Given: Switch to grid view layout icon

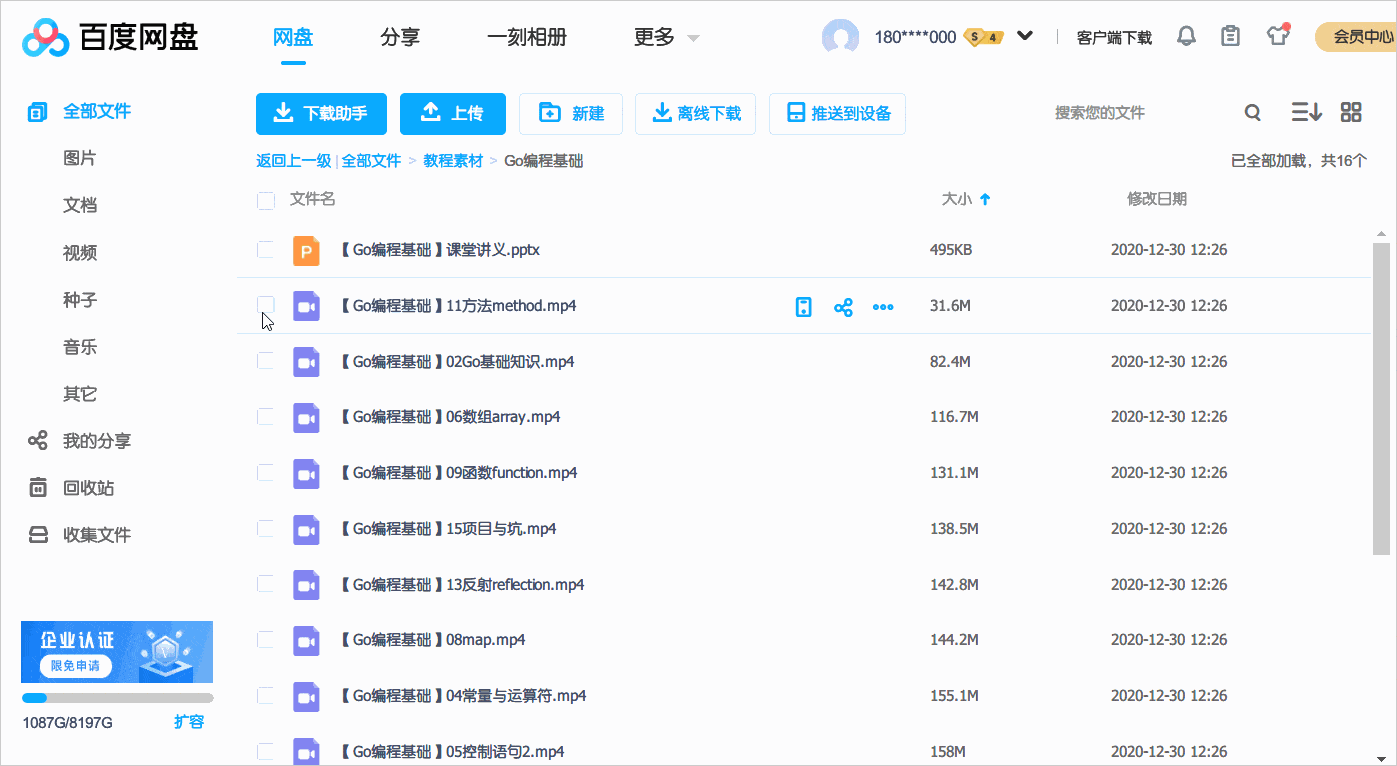Looking at the screenshot, I should (1351, 113).
